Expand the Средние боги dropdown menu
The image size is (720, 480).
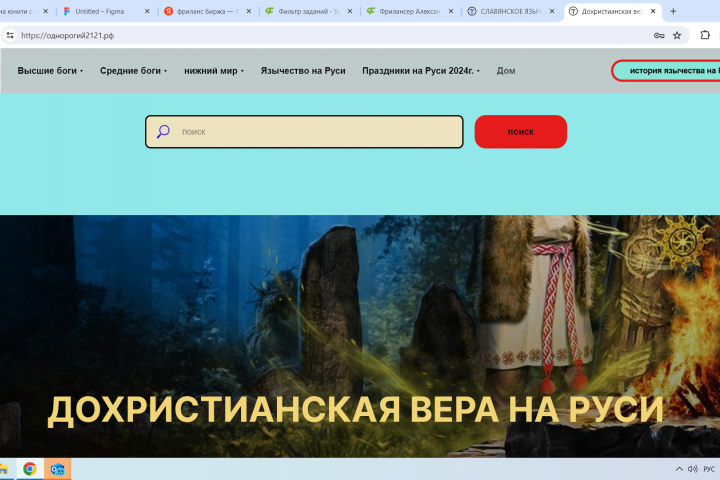[133, 71]
